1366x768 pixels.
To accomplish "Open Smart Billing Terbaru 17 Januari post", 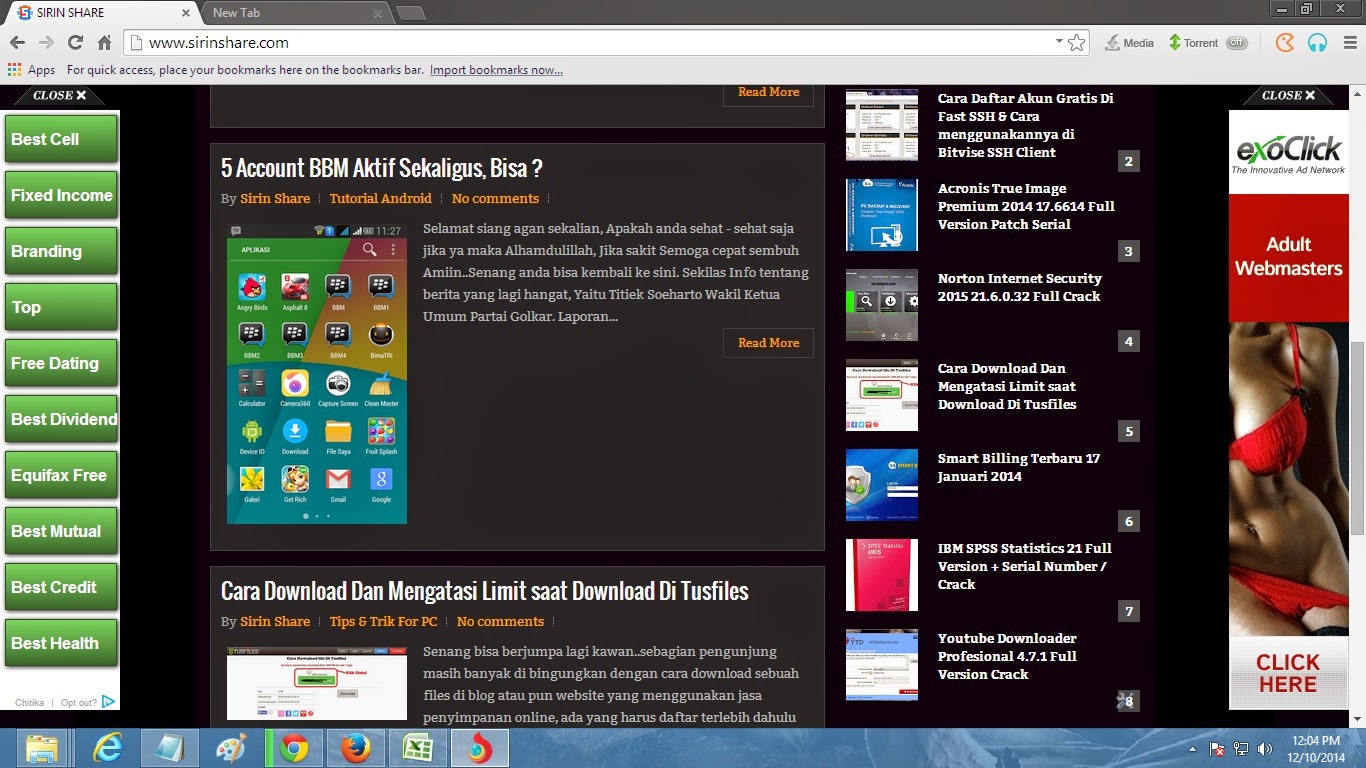I will click(1018, 467).
